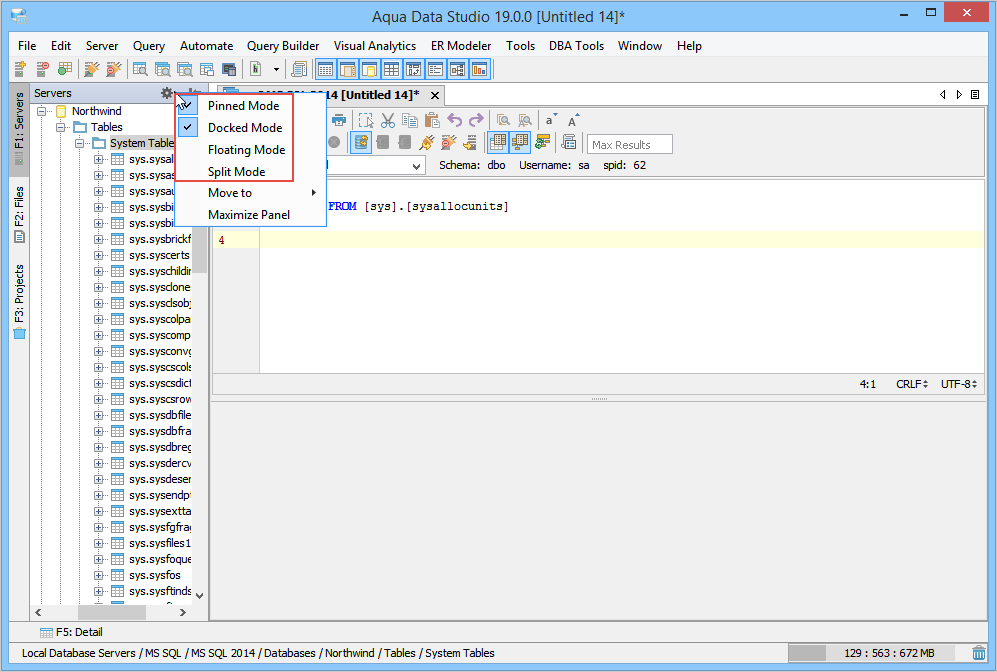Click the green script file toolbar icon
This screenshot has width=997, height=672.
[x=256, y=69]
